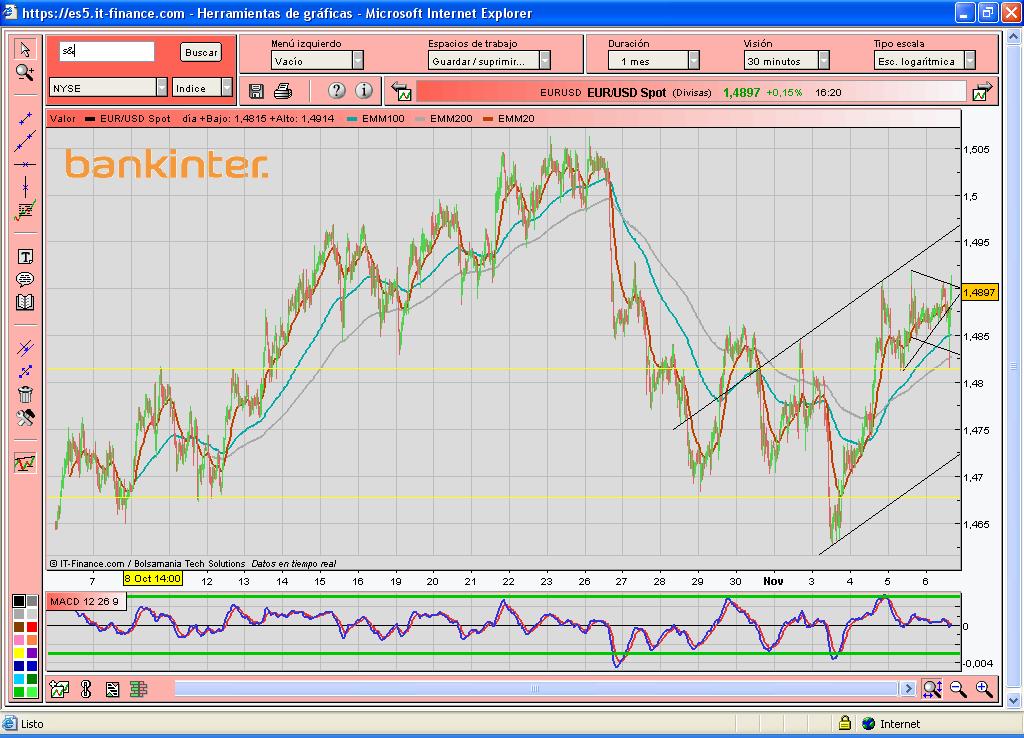Pick the orange color swatch
The height and width of the screenshot is (738, 1024).
tap(31, 640)
